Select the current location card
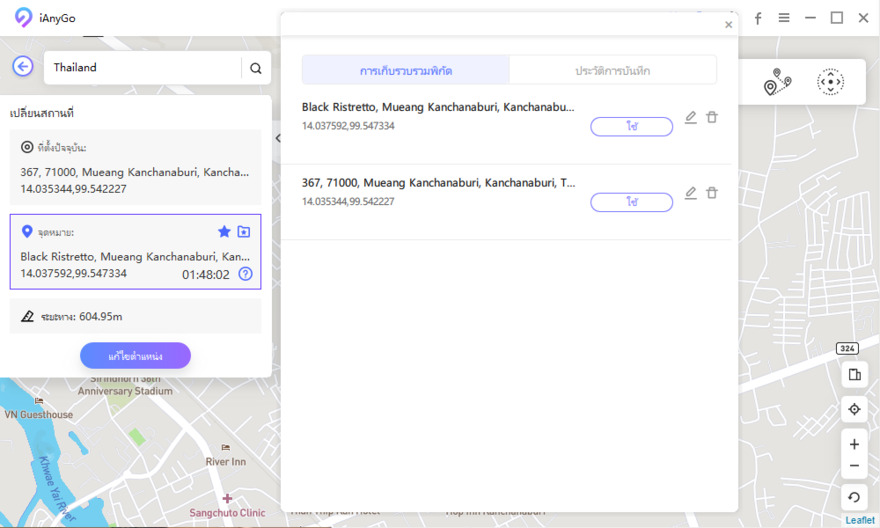Viewport: 880px width, 528px height. coord(135,167)
